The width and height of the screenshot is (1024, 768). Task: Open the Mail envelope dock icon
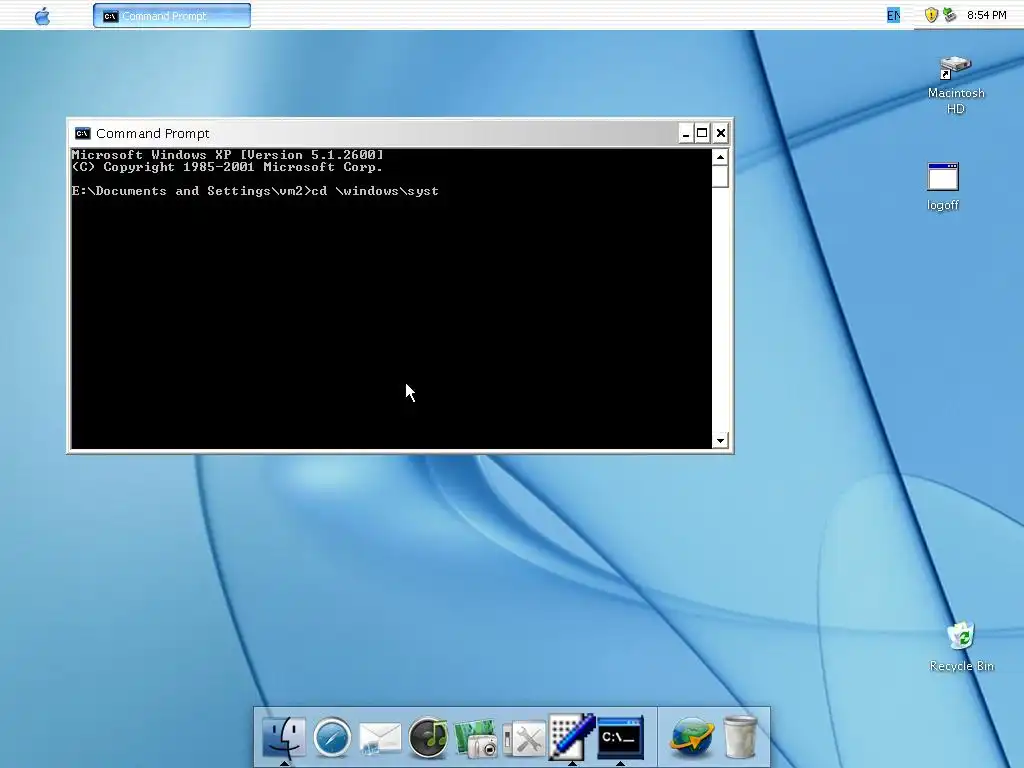point(380,739)
